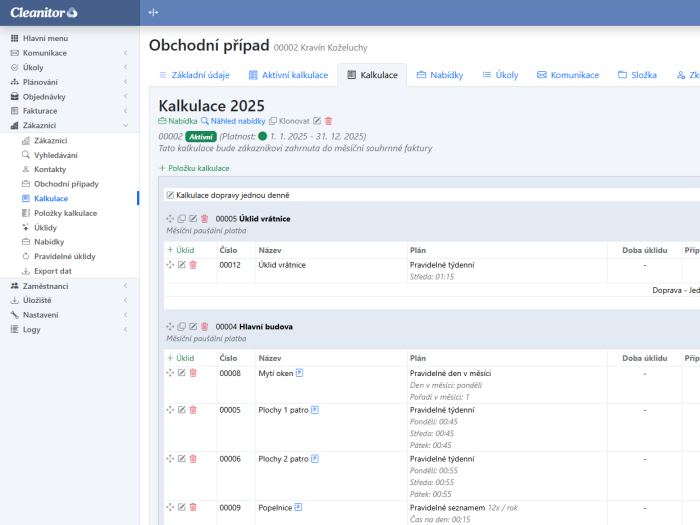
Task: Delete the Úklid vrátnice group 00005
Action: coord(205,218)
